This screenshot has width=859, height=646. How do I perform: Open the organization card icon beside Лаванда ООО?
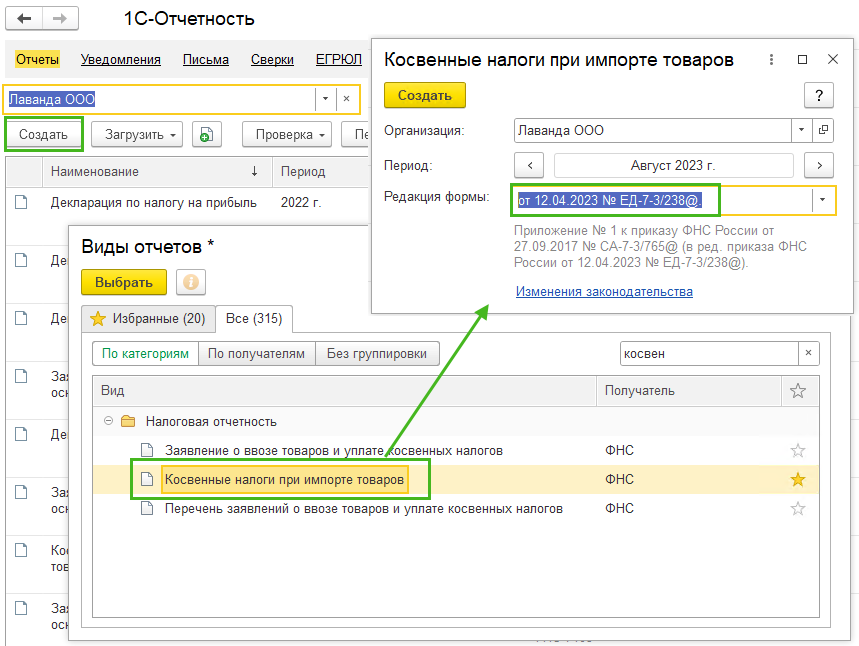coord(823,130)
